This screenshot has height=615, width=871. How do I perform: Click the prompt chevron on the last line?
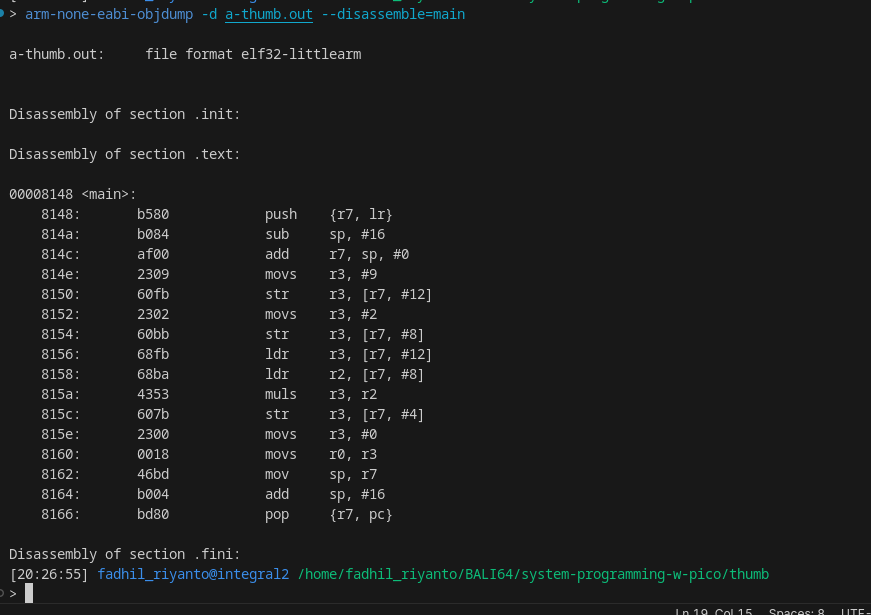(14, 594)
